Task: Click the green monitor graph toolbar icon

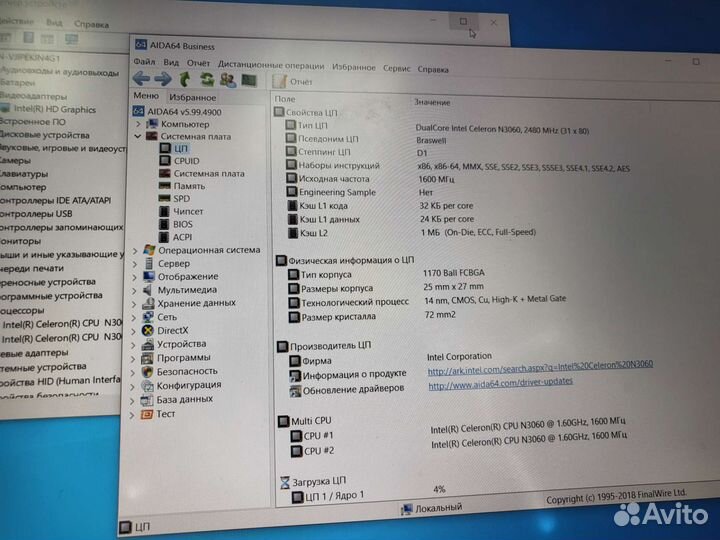Action: [x=249, y=80]
